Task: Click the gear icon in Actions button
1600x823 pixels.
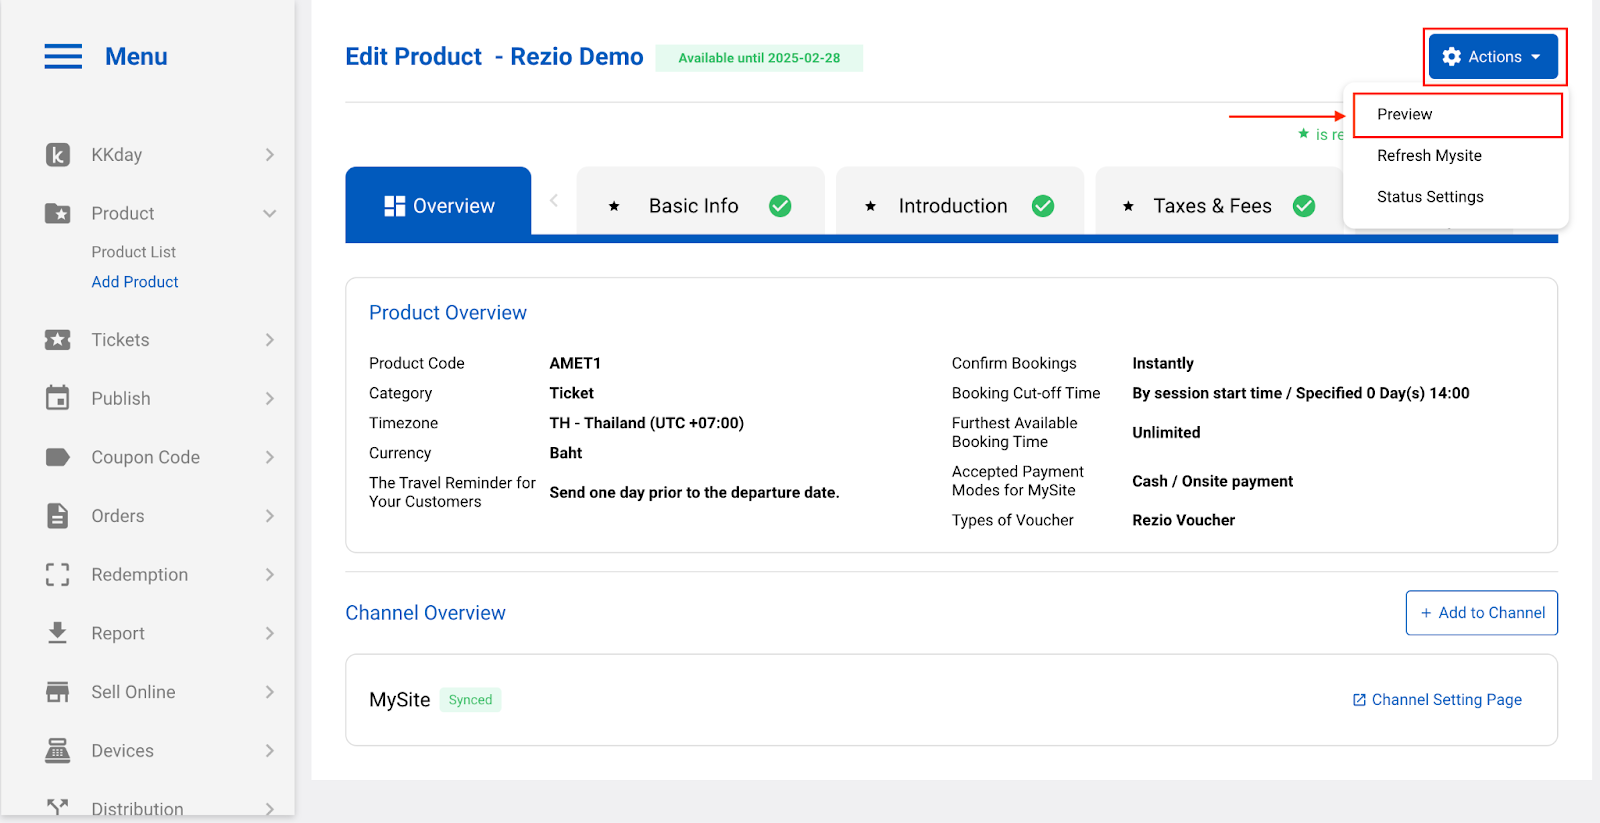Action: 1452,57
